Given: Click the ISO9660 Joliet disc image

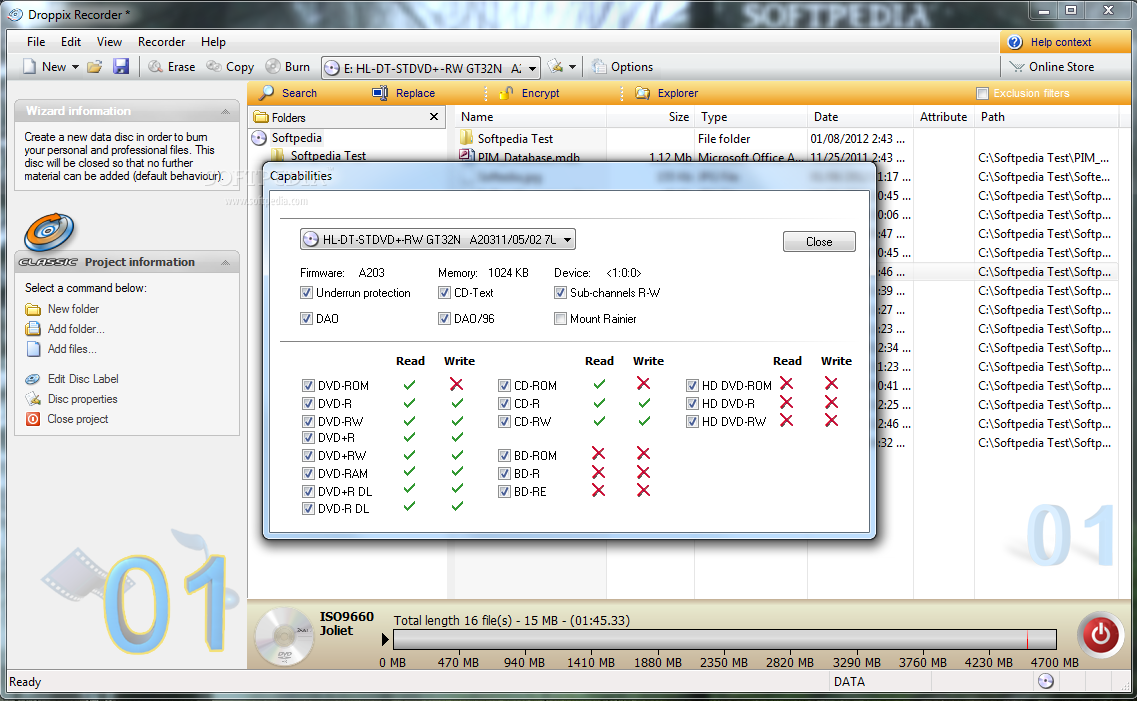Looking at the screenshot, I should tap(284, 636).
